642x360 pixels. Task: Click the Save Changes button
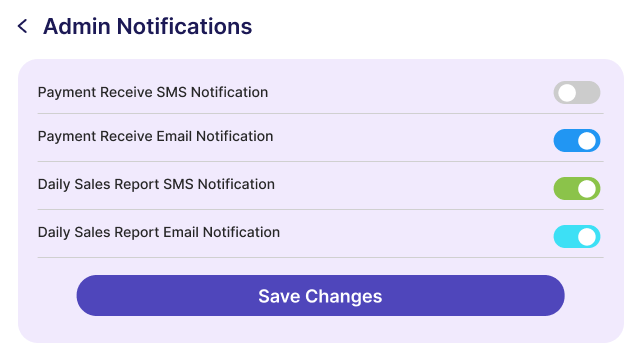320,295
